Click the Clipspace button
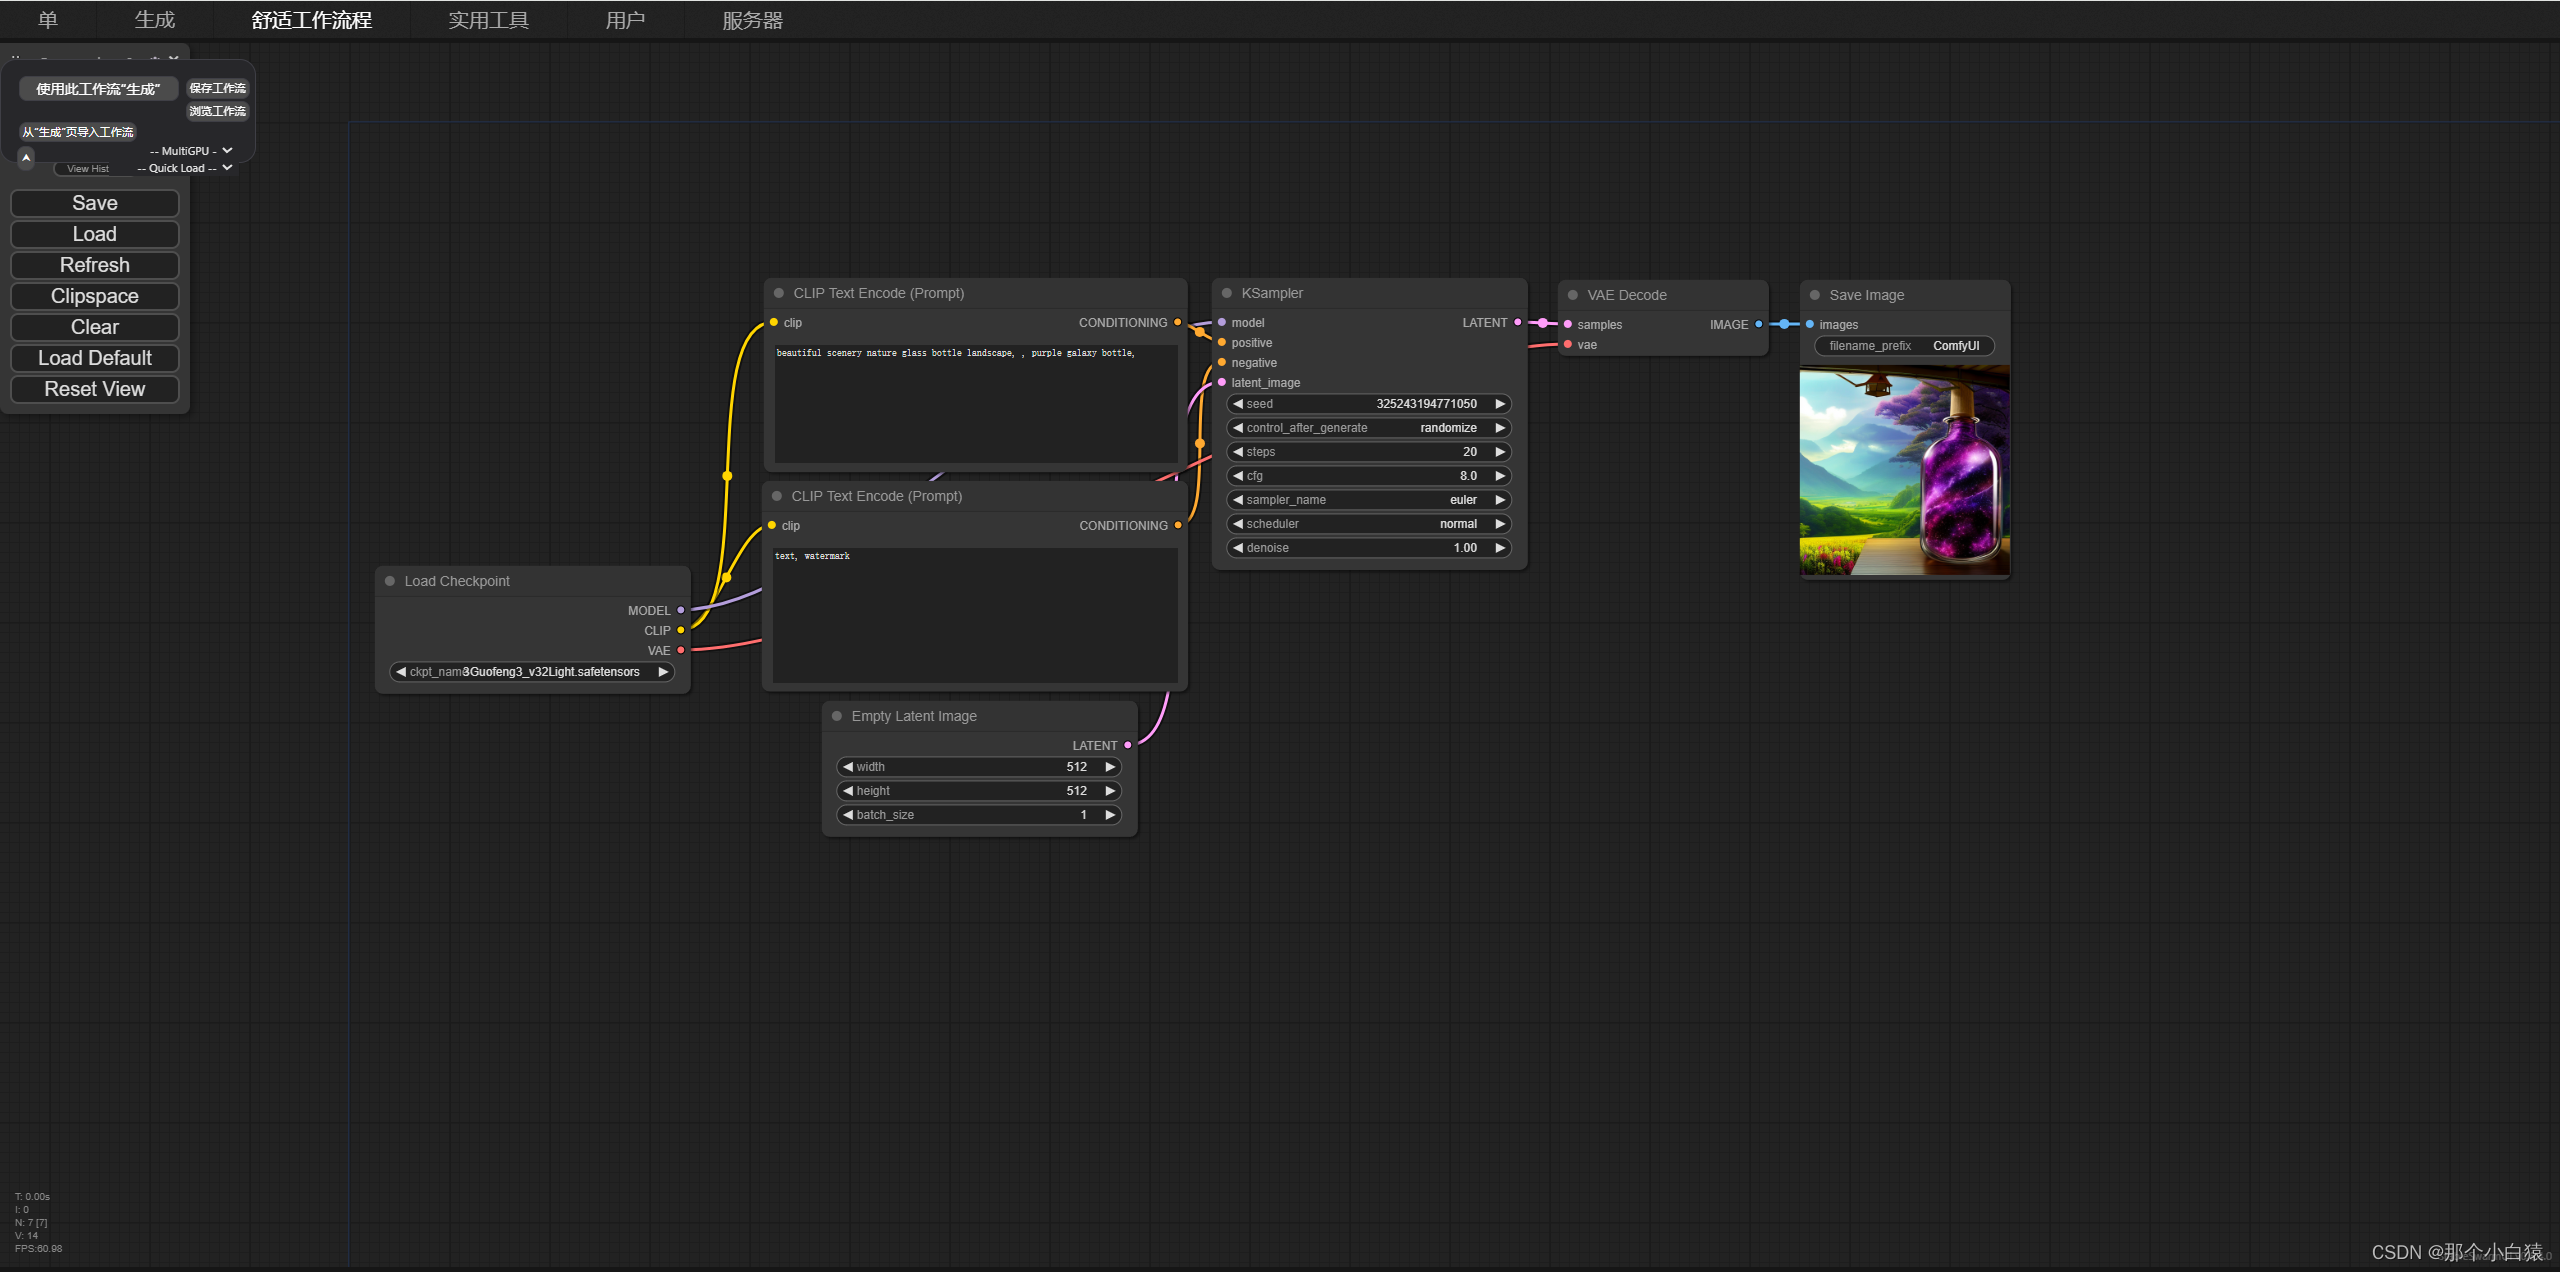The image size is (2560, 1272). 95,296
